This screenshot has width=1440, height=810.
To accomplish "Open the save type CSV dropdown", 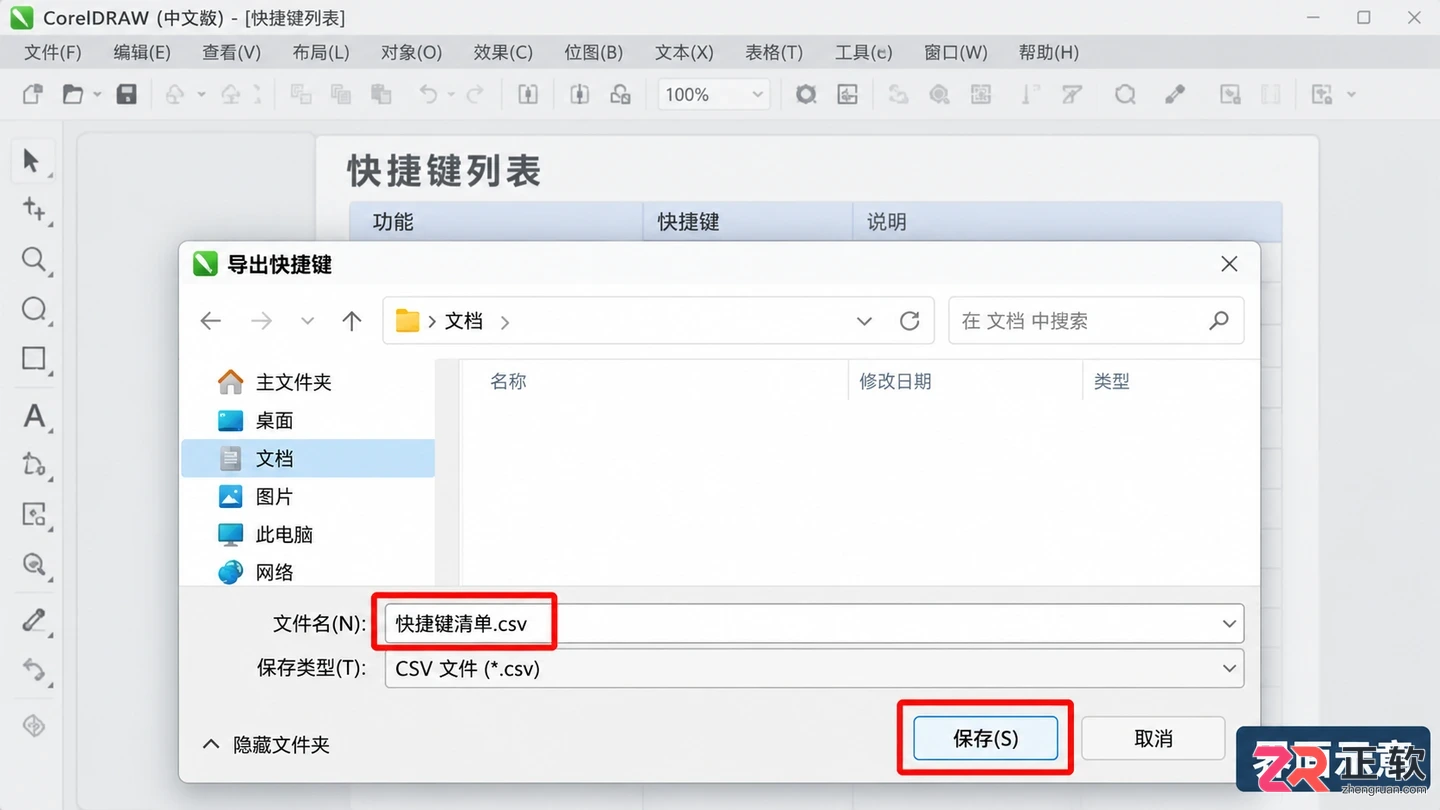I will [x=1229, y=669].
